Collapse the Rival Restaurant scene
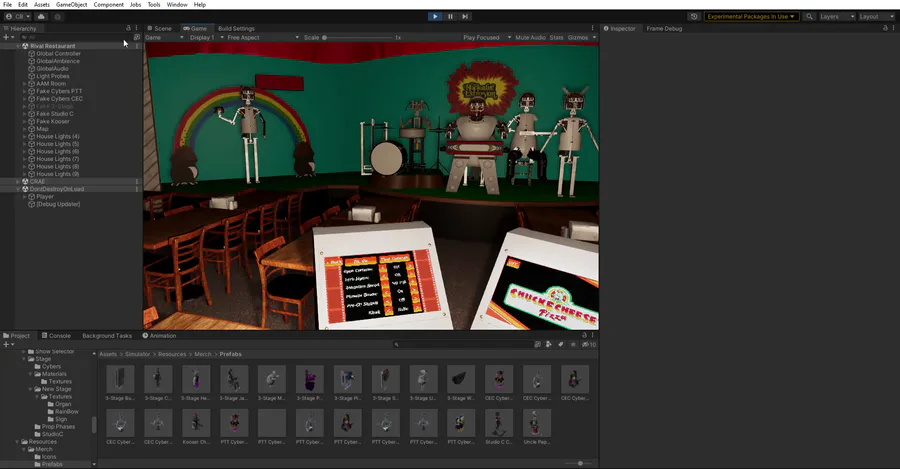The height and width of the screenshot is (469, 900). (x=18, y=46)
